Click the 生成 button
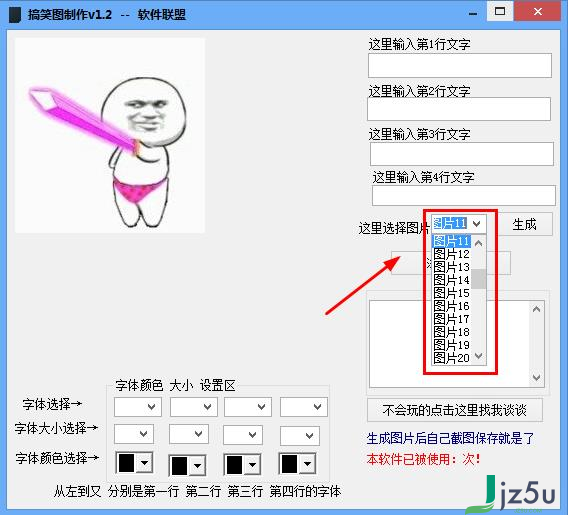The image size is (568, 515). tap(525, 225)
